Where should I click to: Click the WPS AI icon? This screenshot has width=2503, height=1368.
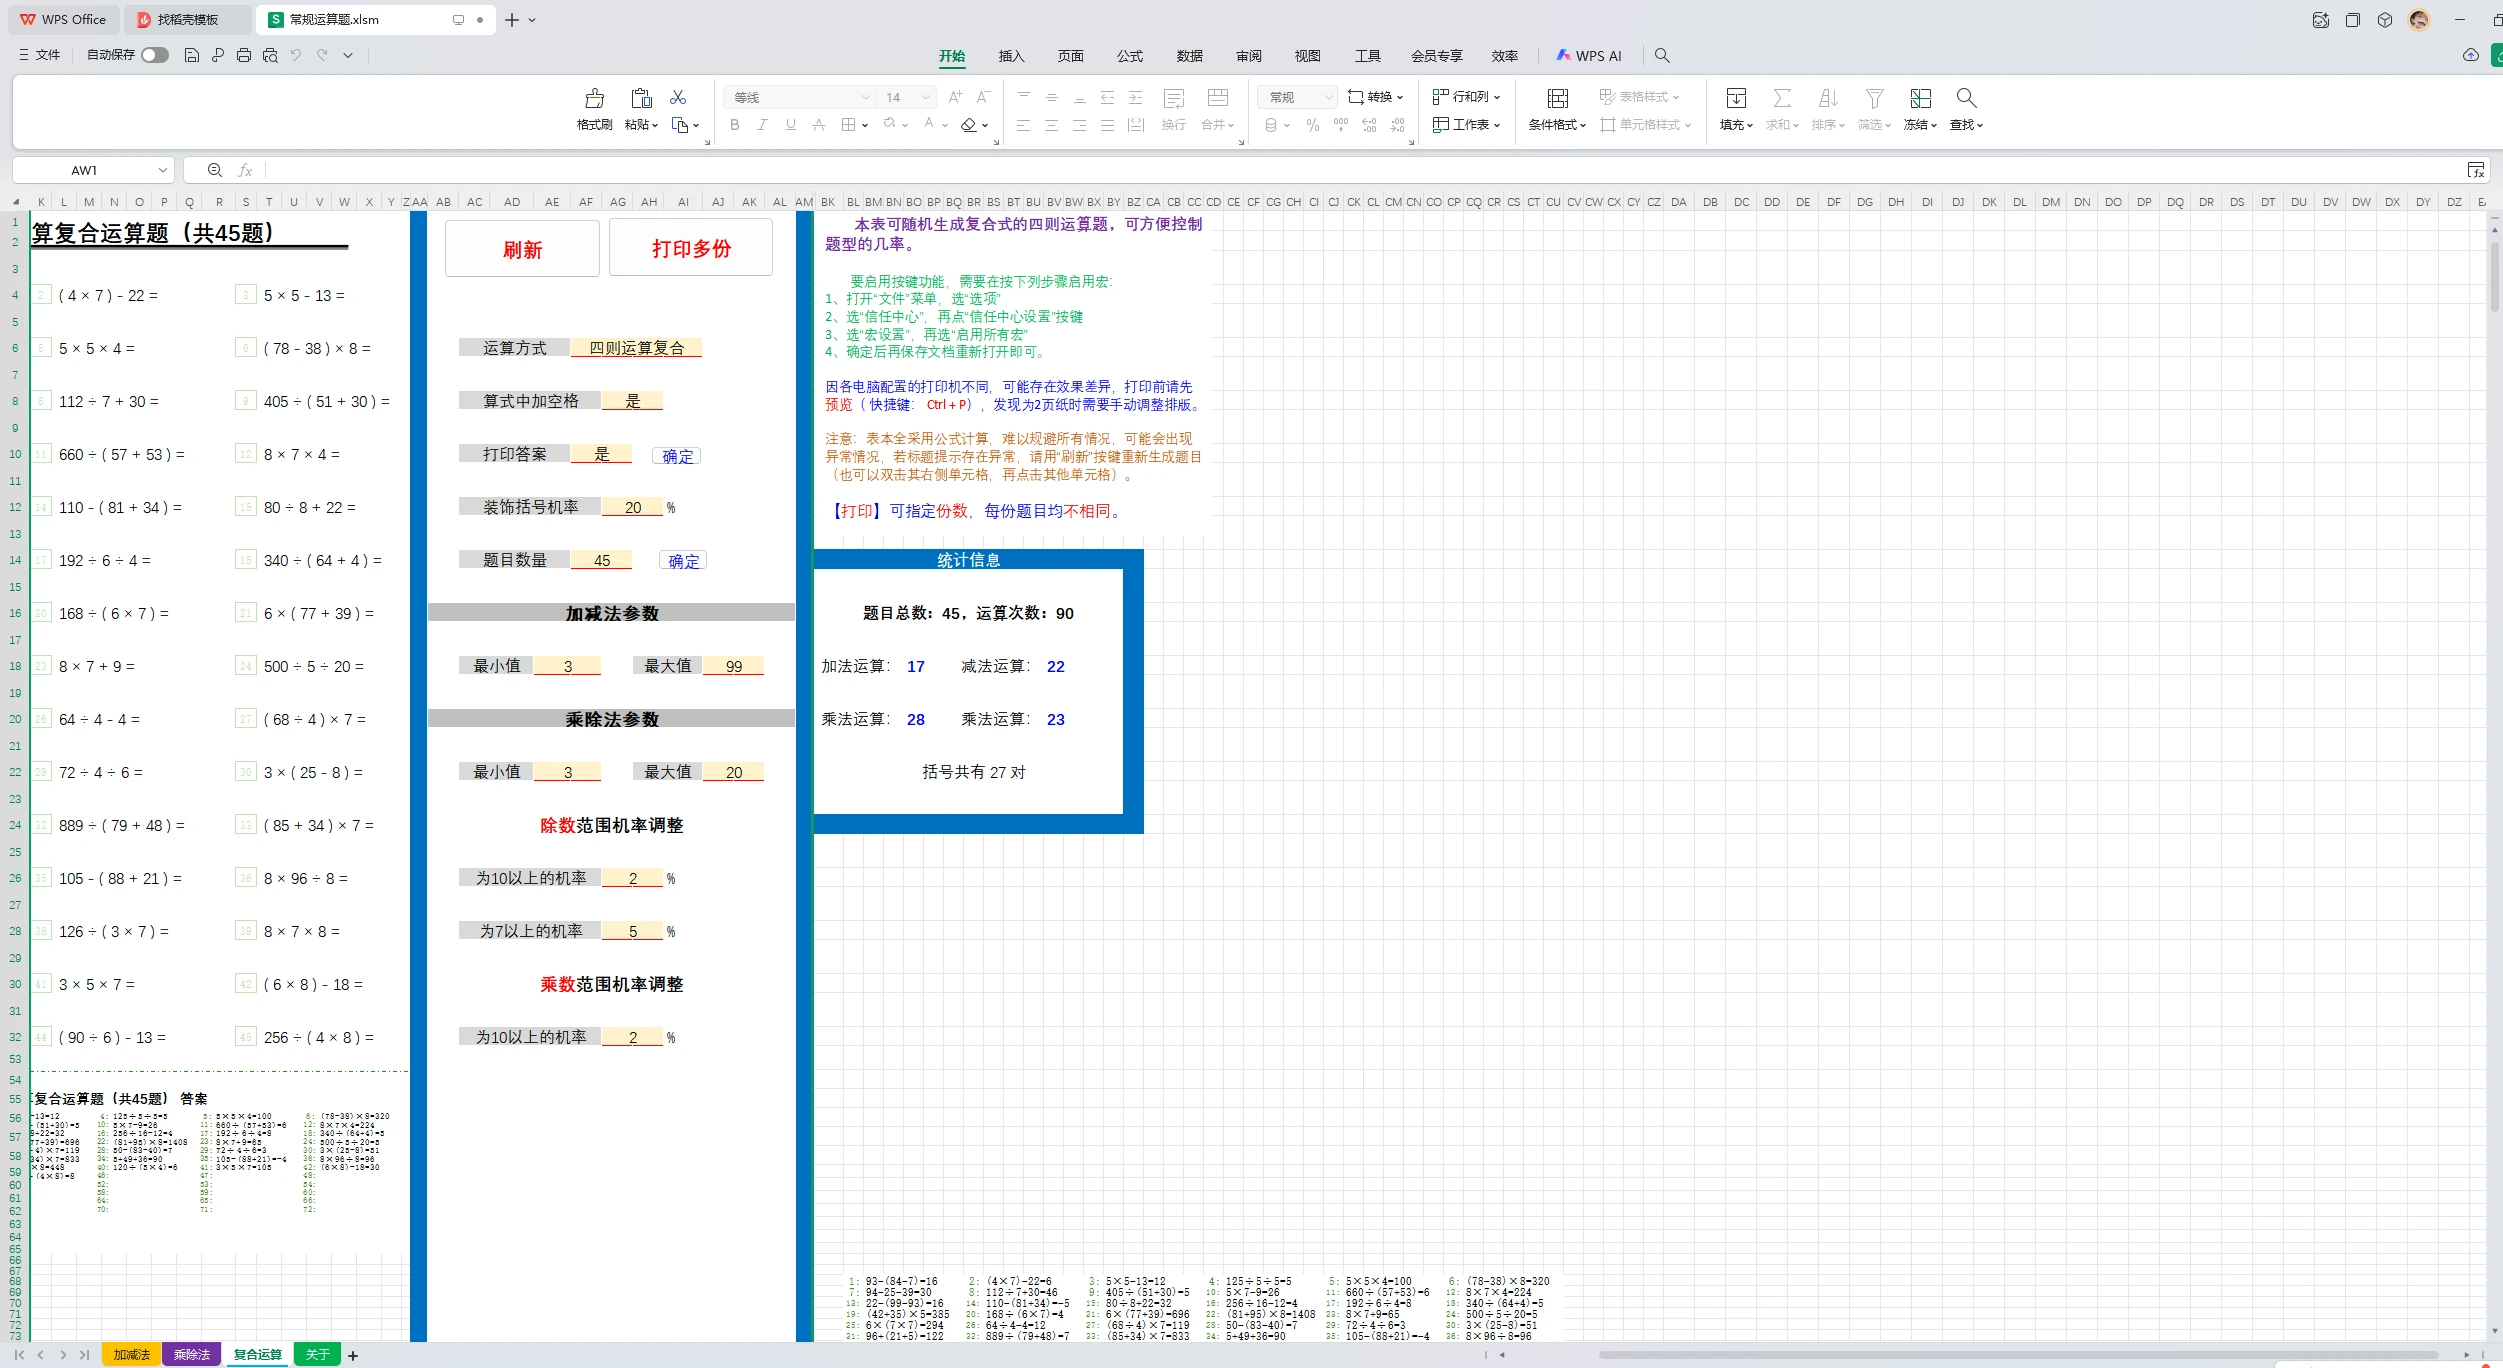click(x=1588, y=55)
